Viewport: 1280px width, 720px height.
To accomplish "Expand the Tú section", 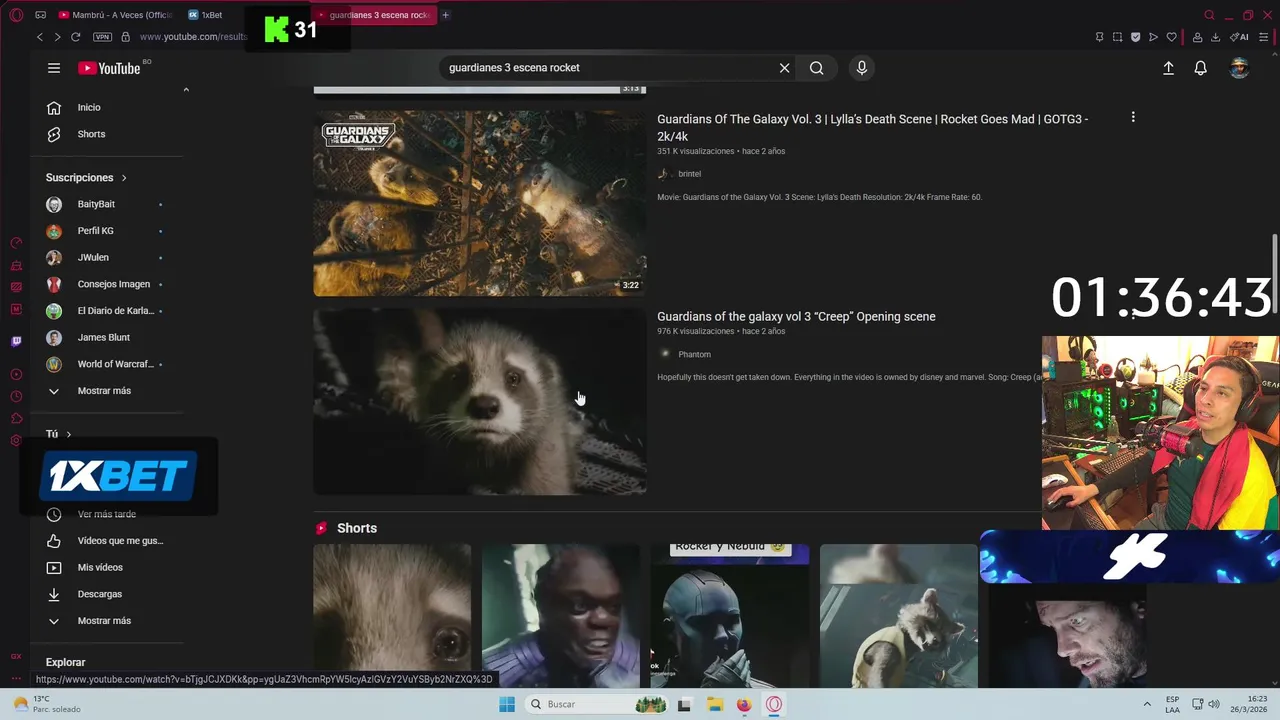I will [59, 434].
